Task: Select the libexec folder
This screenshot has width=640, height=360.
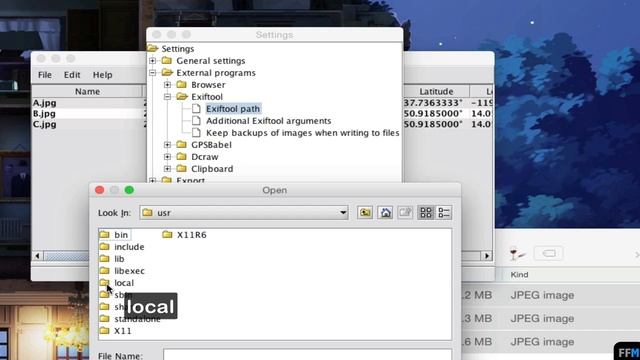Action: coord(122,271)
